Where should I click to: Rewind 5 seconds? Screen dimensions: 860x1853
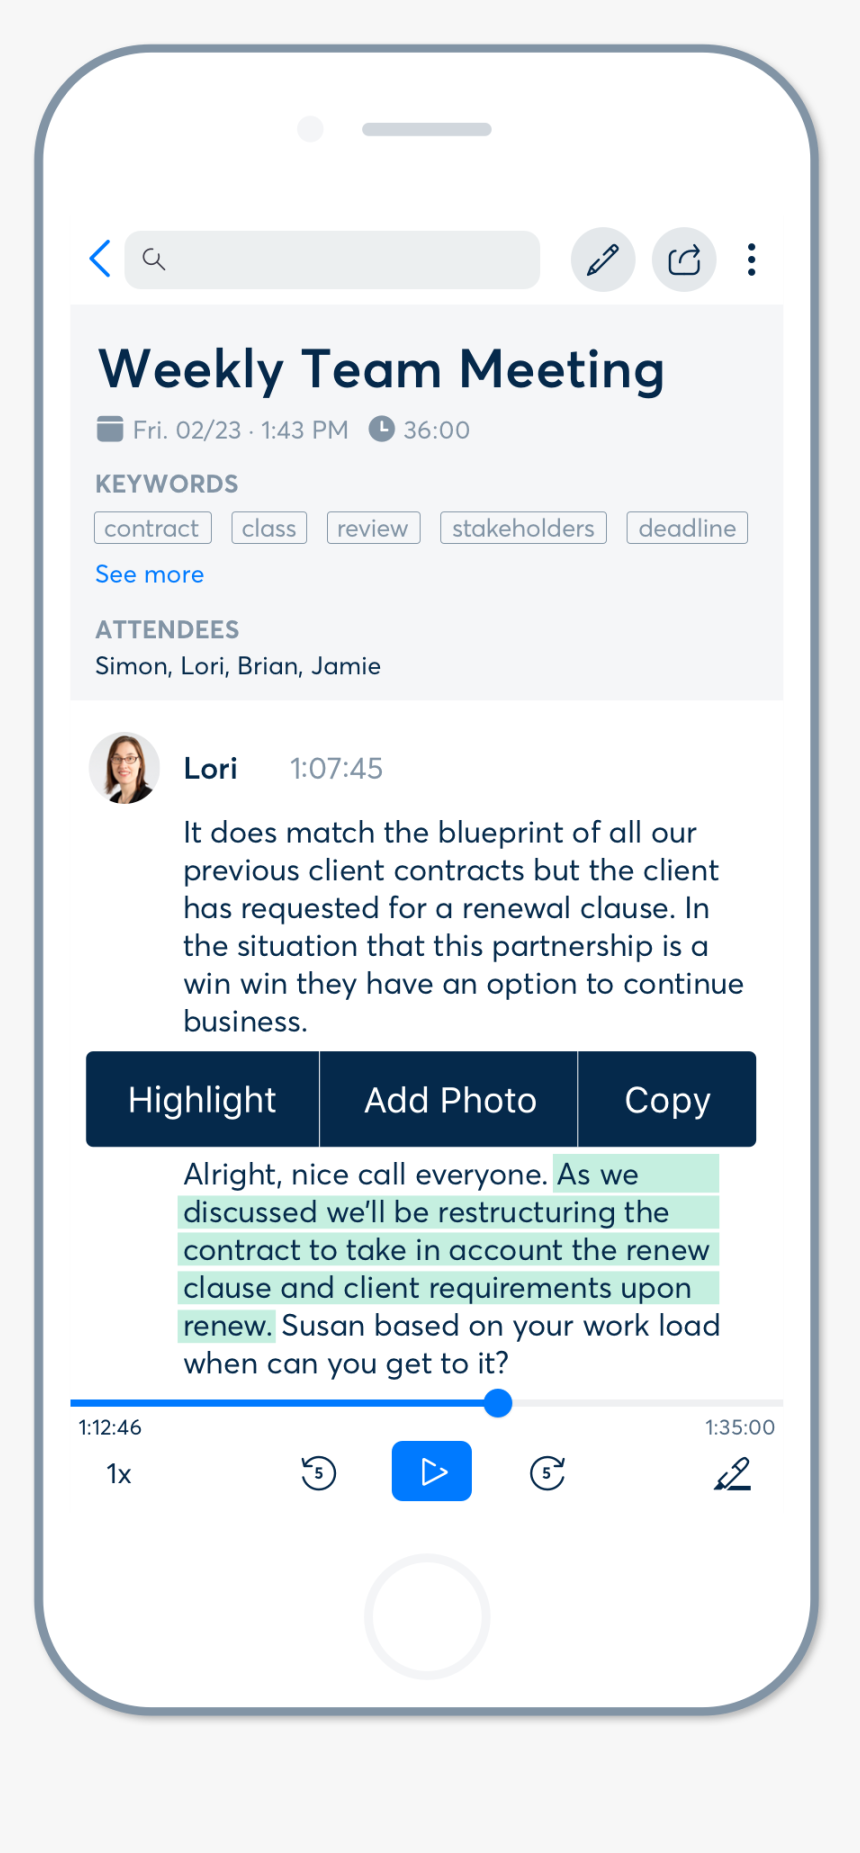pyautogui.click(x=318, y=1473)
